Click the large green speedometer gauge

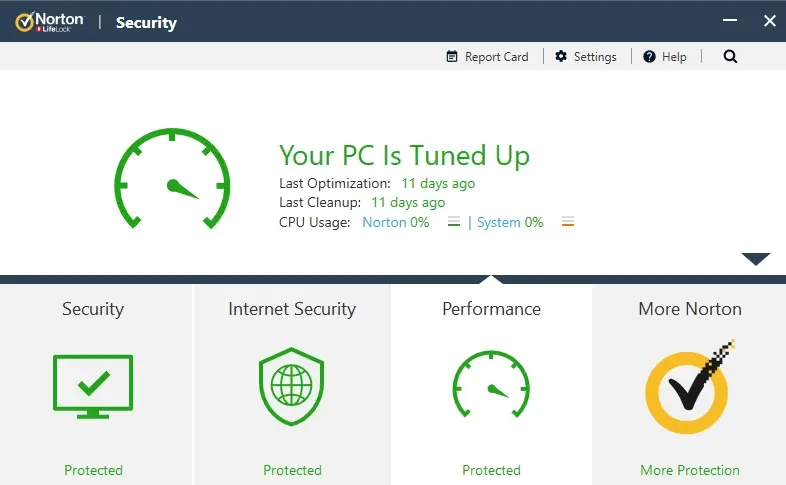(172, 178)
